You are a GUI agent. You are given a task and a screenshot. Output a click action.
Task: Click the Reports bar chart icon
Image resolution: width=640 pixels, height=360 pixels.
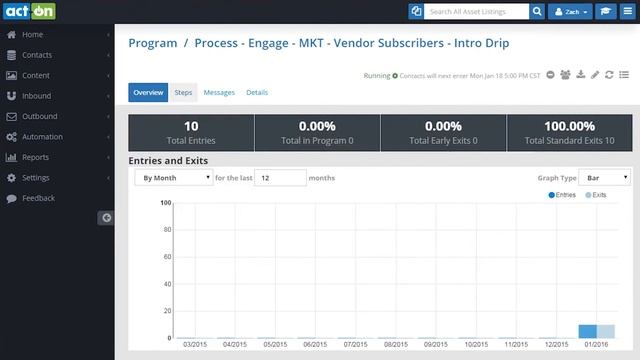point(11,157)
